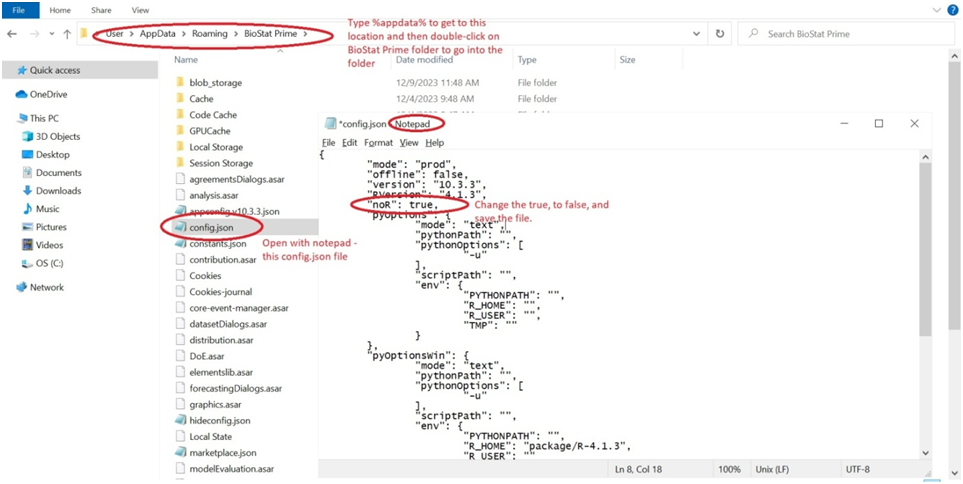Image resolution: width=963 pixels, height=484 pixels.
Task: Open Notepad Edit menu
Action: coord(349,142)
